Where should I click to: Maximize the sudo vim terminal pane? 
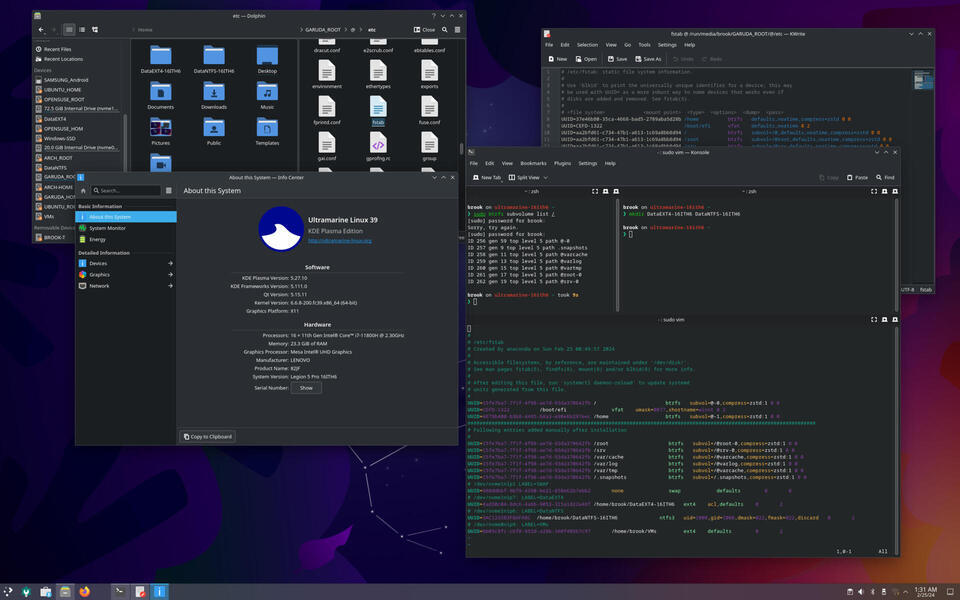coord(874,320)
